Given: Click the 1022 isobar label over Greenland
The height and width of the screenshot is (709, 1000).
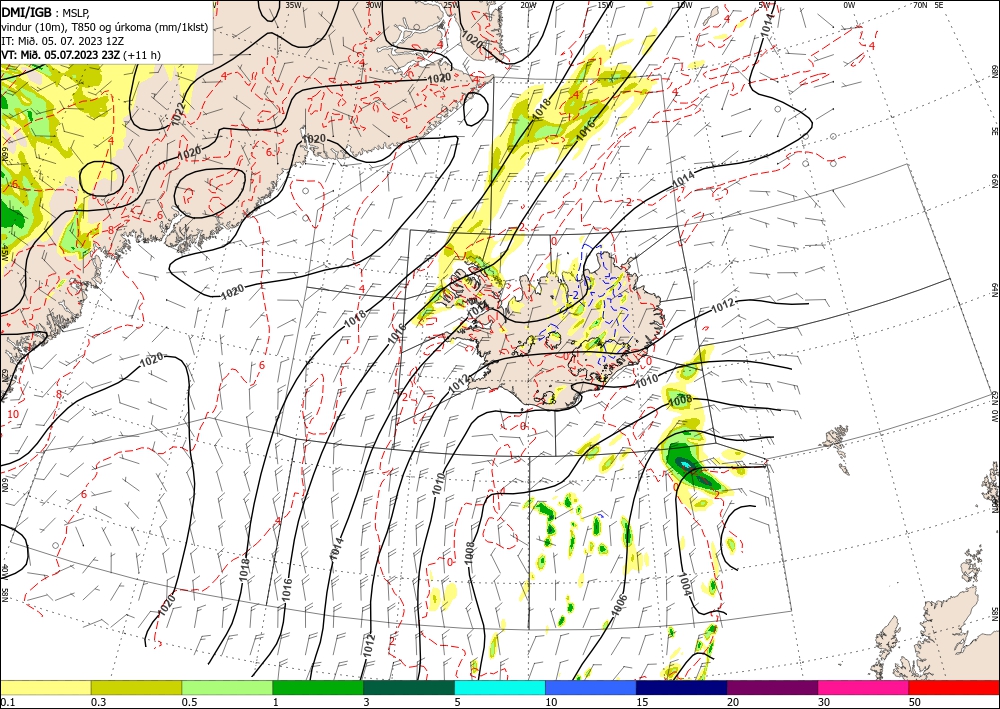Looking at the screenshot, I should (x=178, y=112).
